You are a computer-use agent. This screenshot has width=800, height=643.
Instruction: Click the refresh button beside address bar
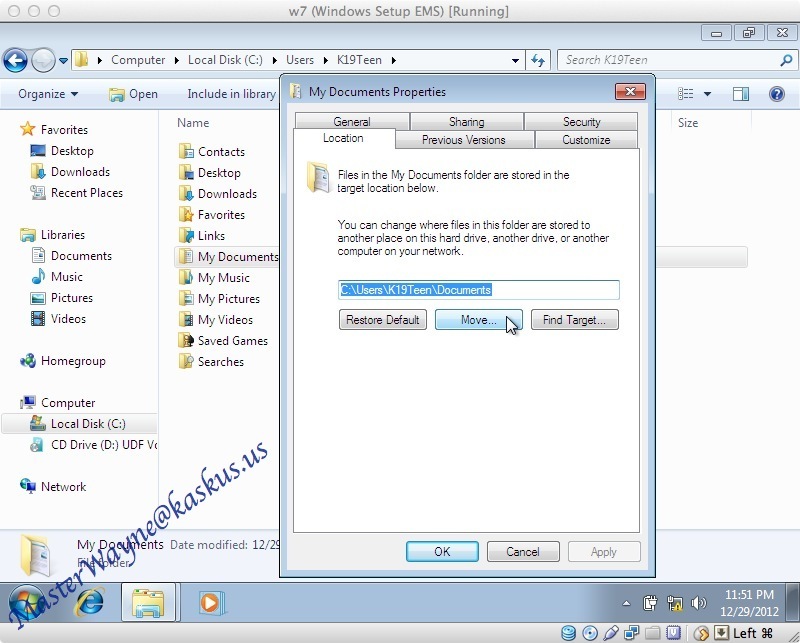(x=538, y=61)
